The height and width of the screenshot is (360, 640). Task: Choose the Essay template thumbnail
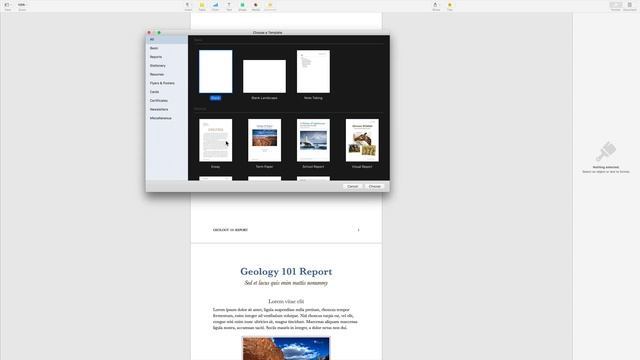click(x=216, y=140)
